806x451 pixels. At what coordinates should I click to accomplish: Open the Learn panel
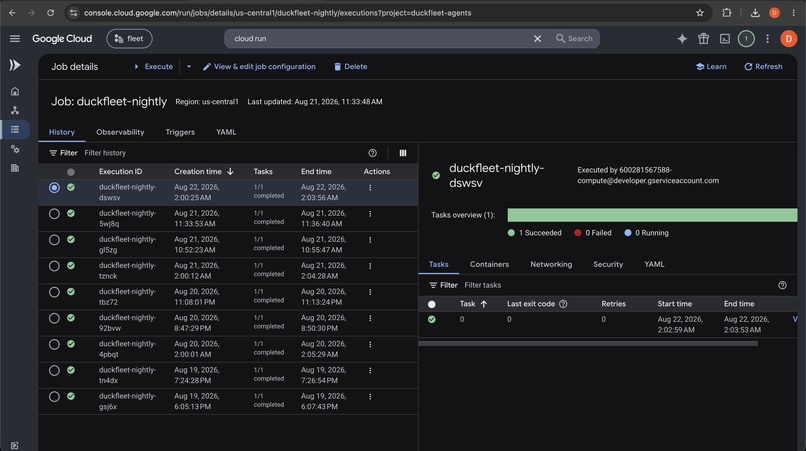pyautogui.click(x=711, y=66)
